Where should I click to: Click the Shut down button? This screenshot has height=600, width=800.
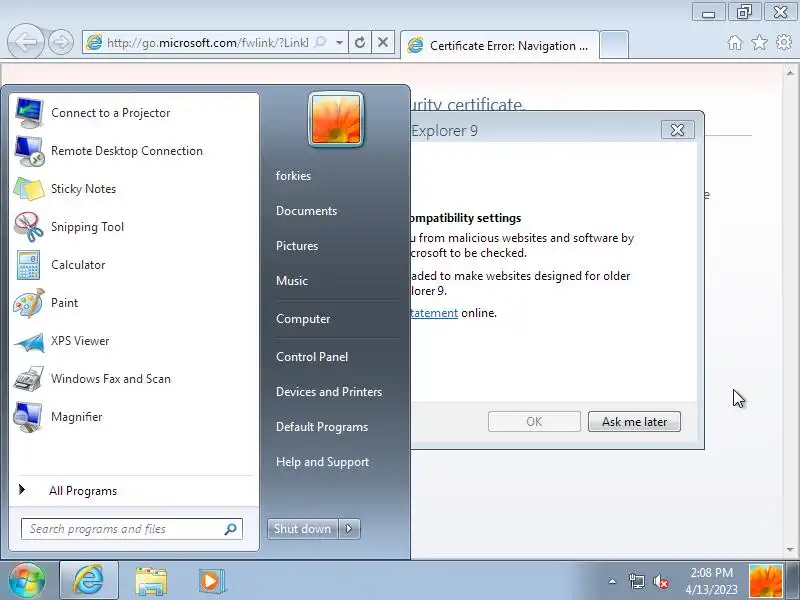point(303,529)
